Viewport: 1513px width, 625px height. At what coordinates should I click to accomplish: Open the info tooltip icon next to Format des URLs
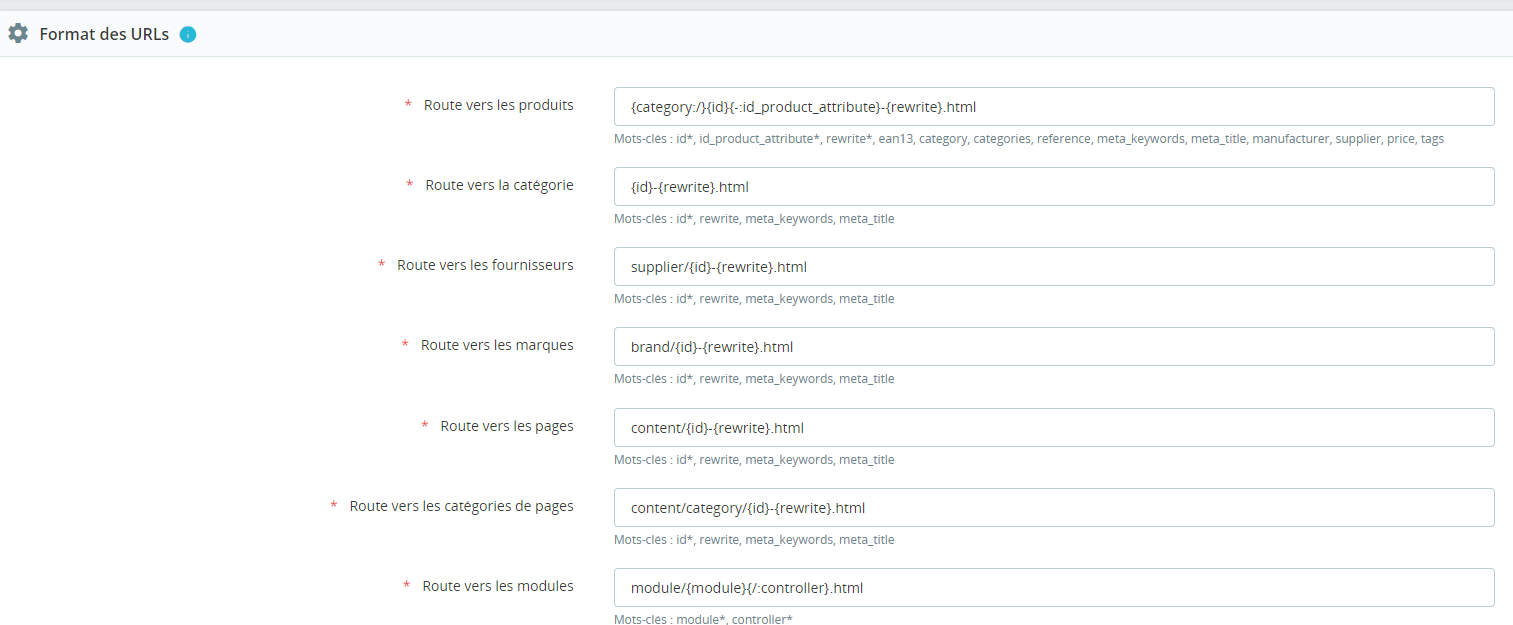pyautogui.click(x=188, y=35)
